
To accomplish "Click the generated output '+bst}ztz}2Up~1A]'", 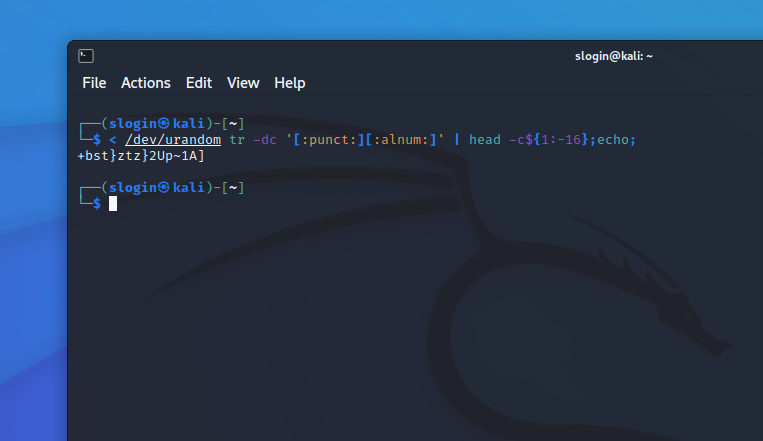I will [x=141, y=156].
